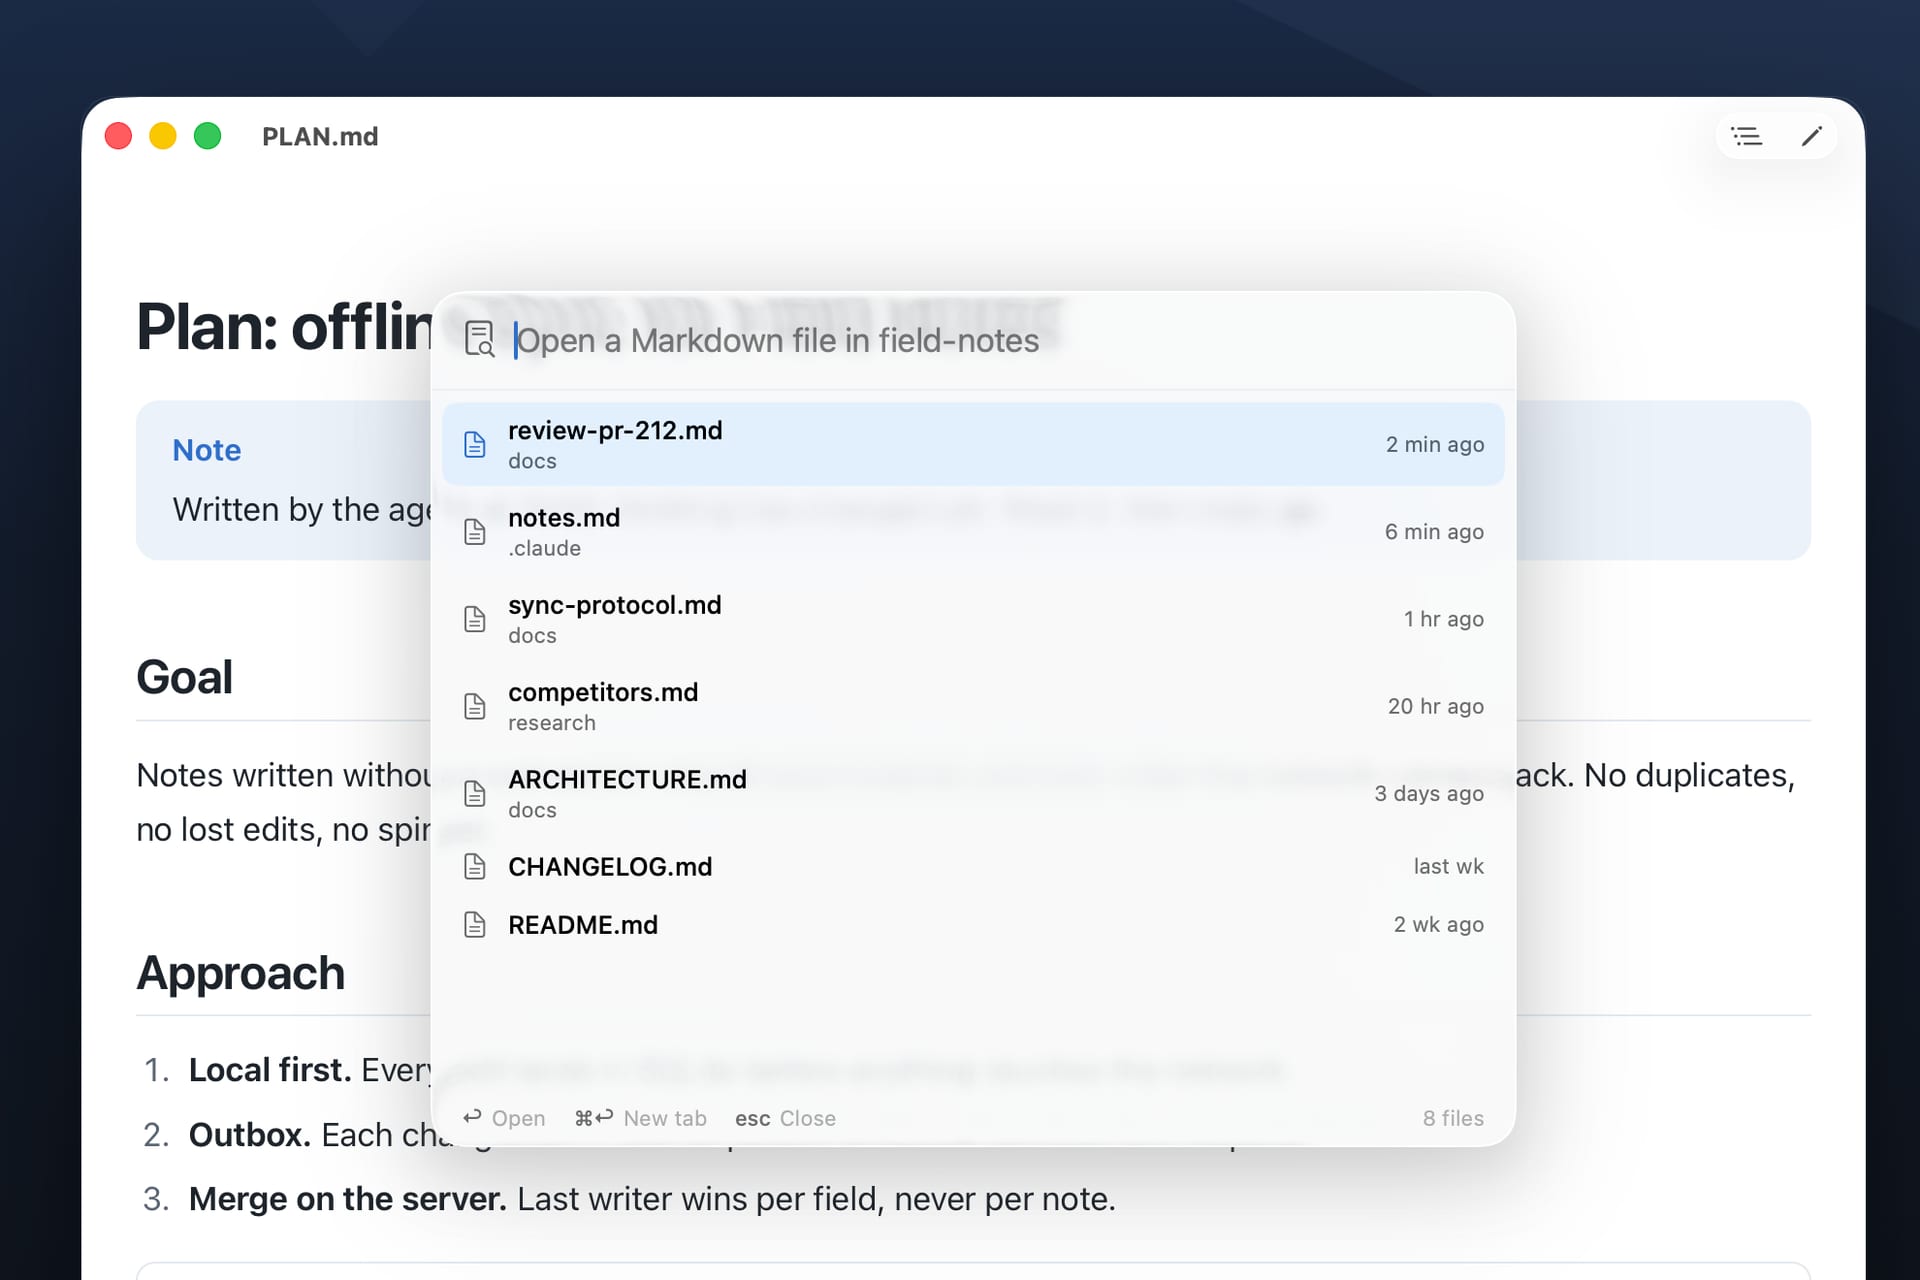Click the 2 wk ago timestamp
Viewport: 1920px width, 1280px height.
tap(1438, 924)
